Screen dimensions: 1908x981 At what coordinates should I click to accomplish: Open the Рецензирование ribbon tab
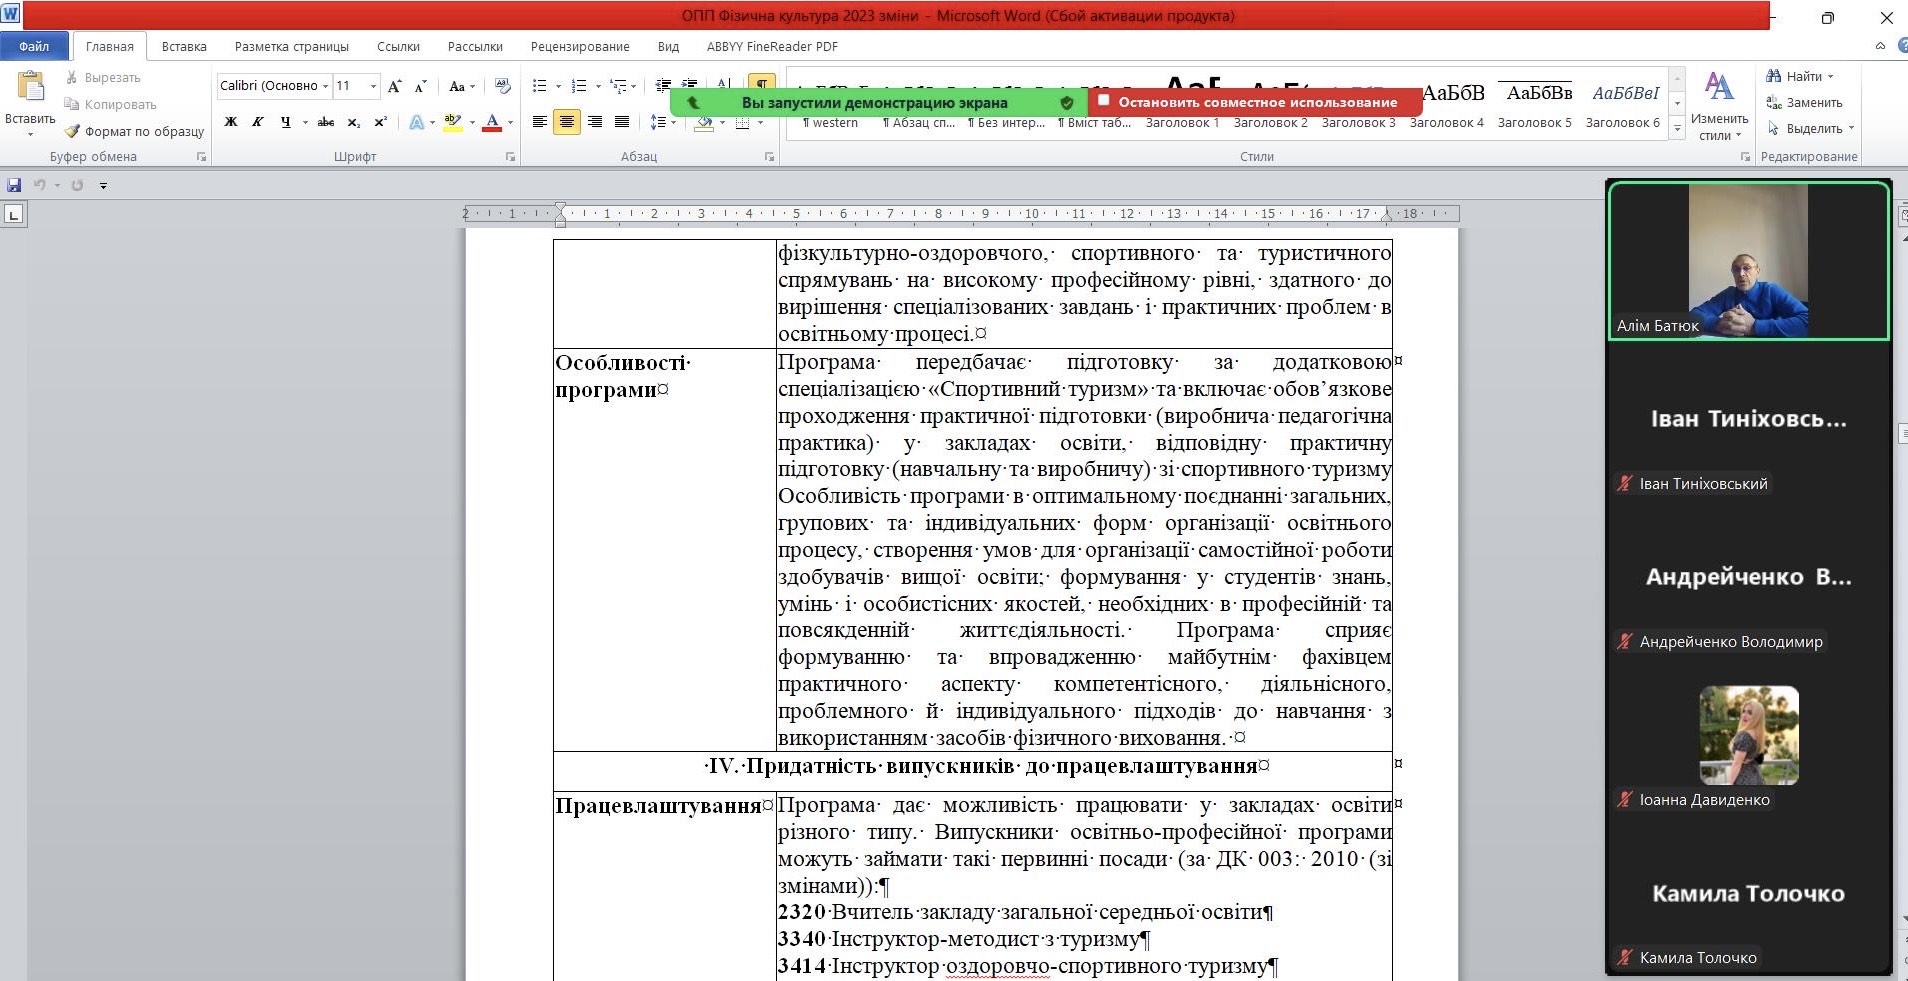[580, 47]
